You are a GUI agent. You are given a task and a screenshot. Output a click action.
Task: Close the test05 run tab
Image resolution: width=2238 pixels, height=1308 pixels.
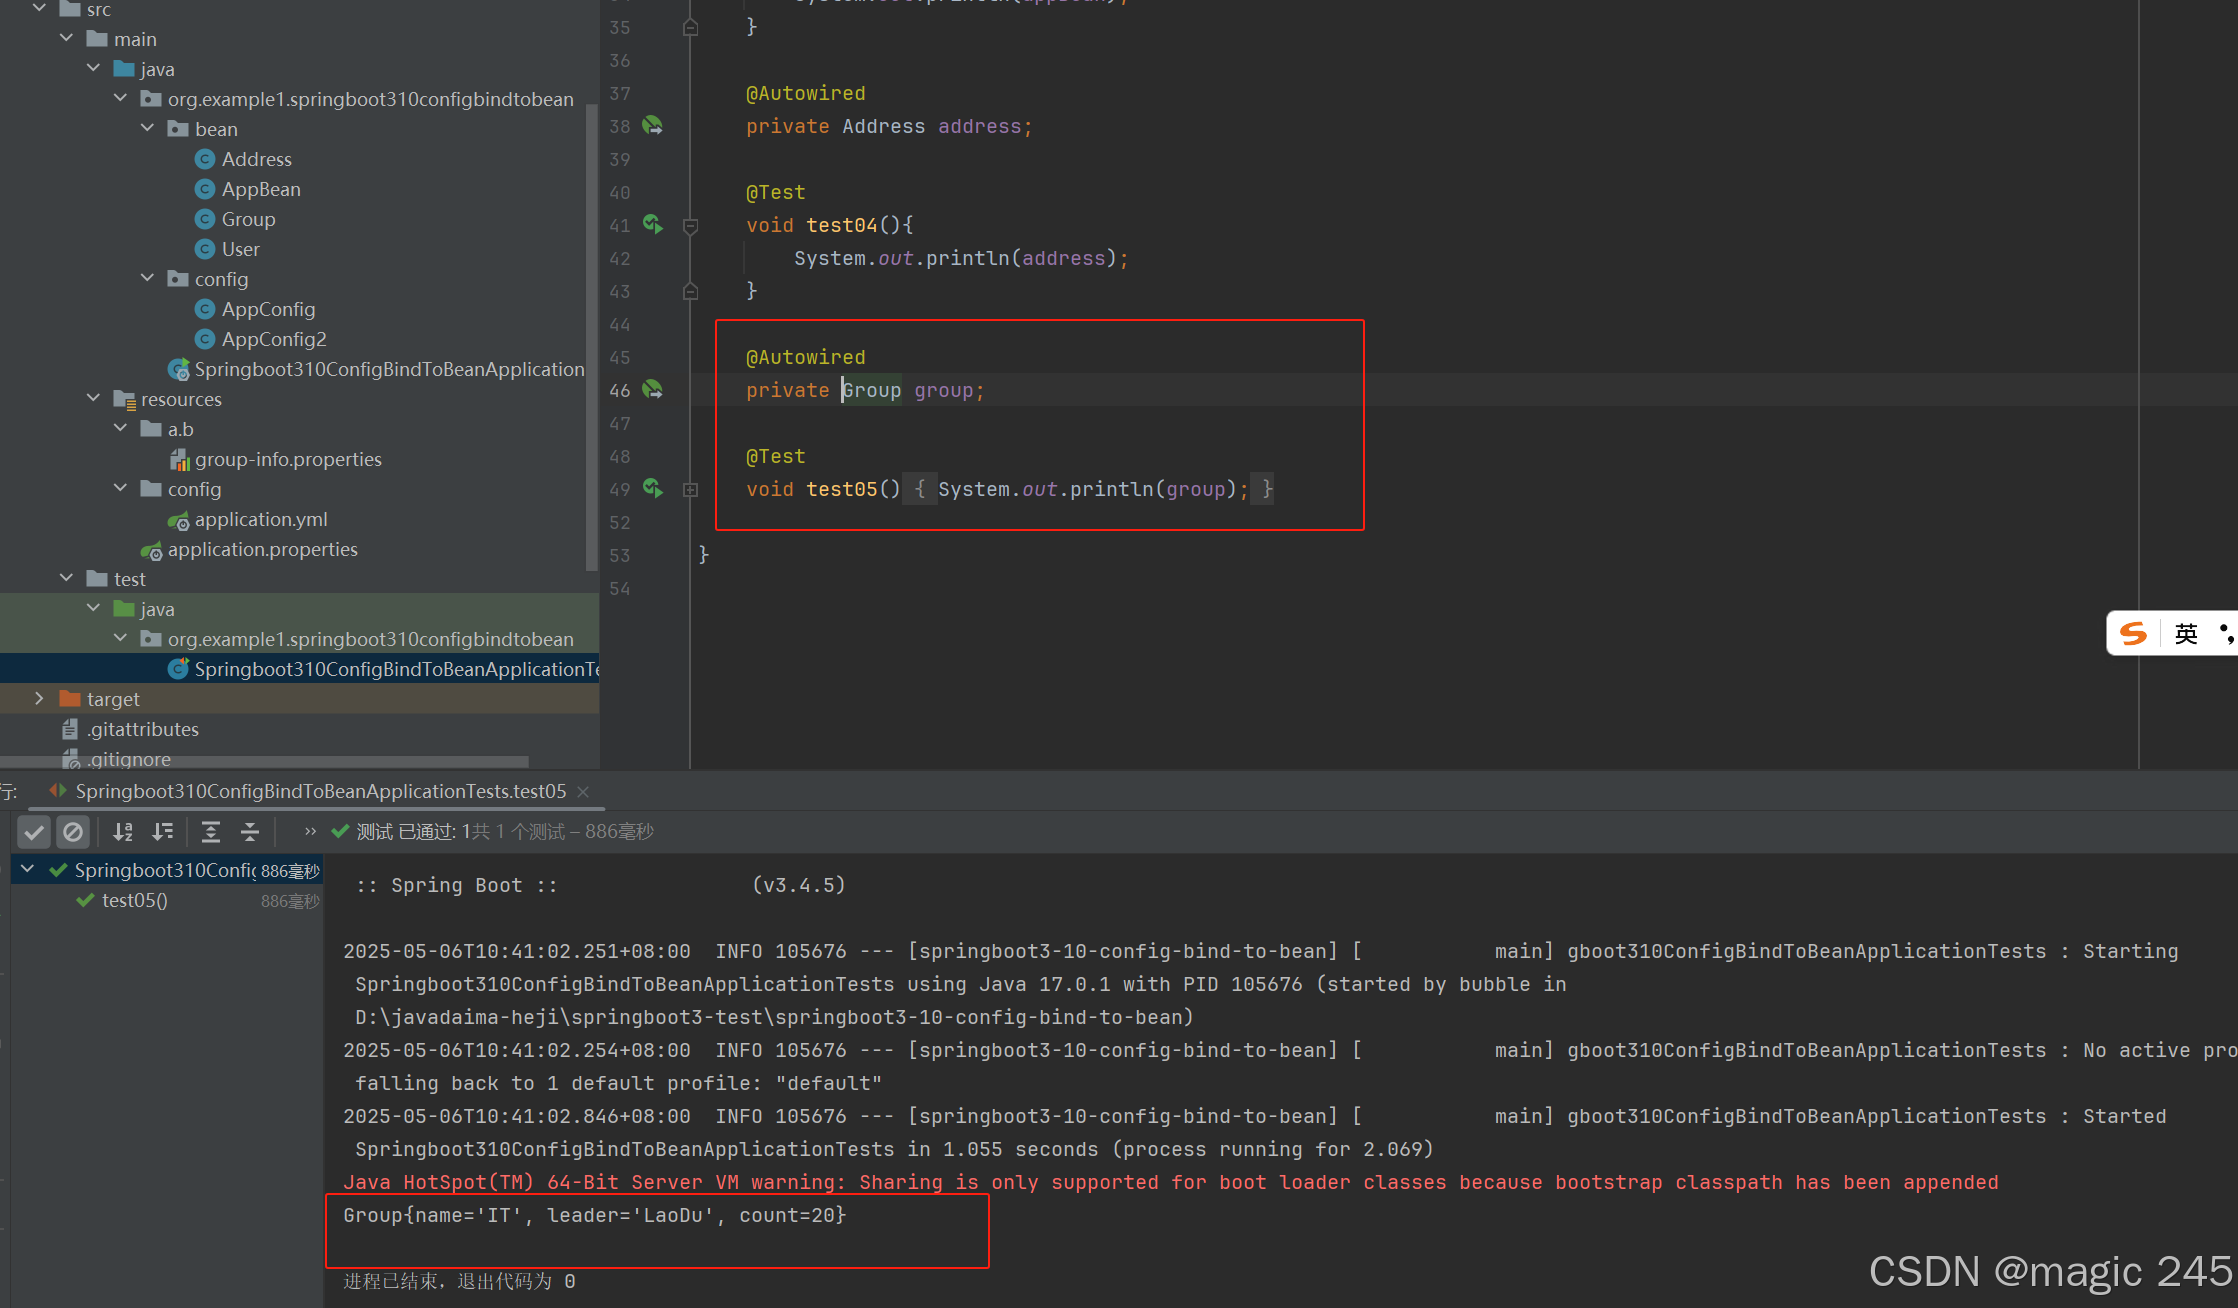tap(583, 792)
